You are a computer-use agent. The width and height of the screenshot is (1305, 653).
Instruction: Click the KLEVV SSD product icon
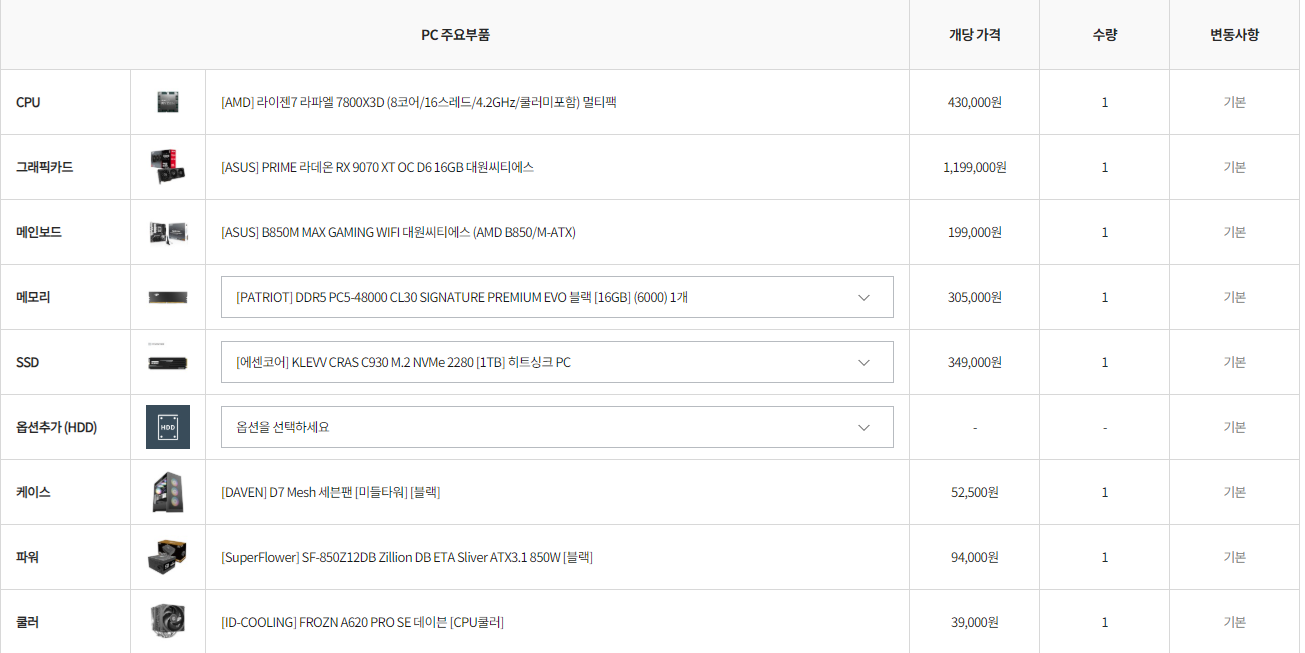[167, 361]
